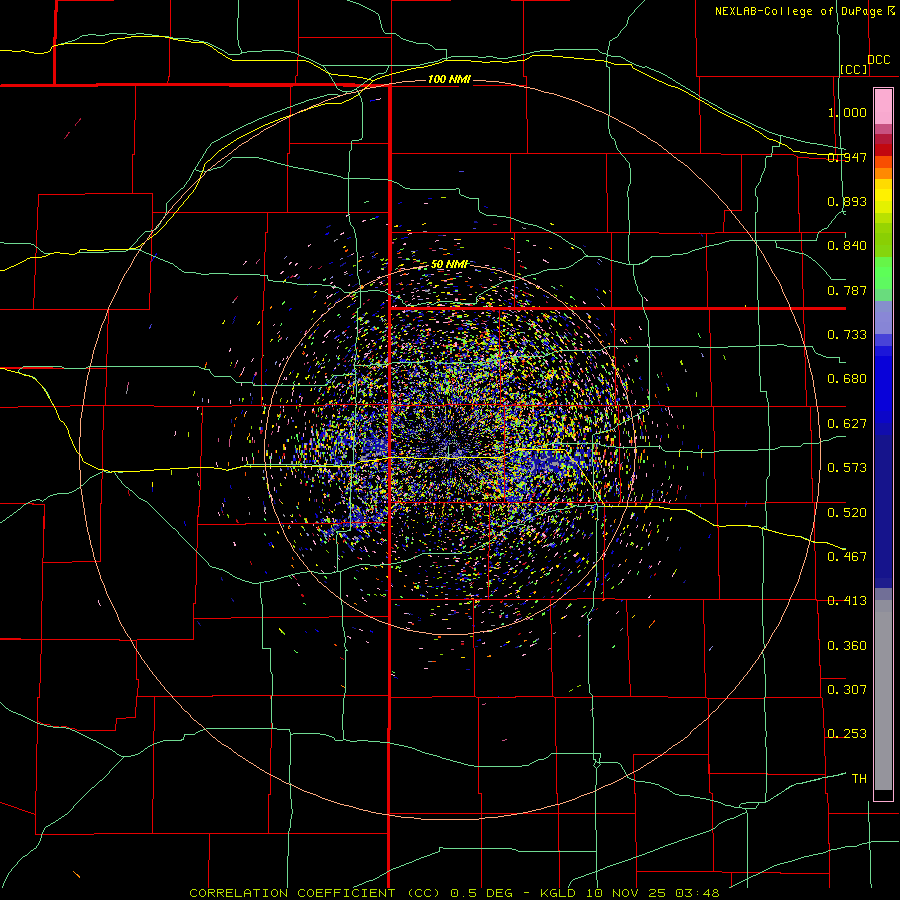Click the 0.733 scale value
900x900 pixels.
click(847, 335)
